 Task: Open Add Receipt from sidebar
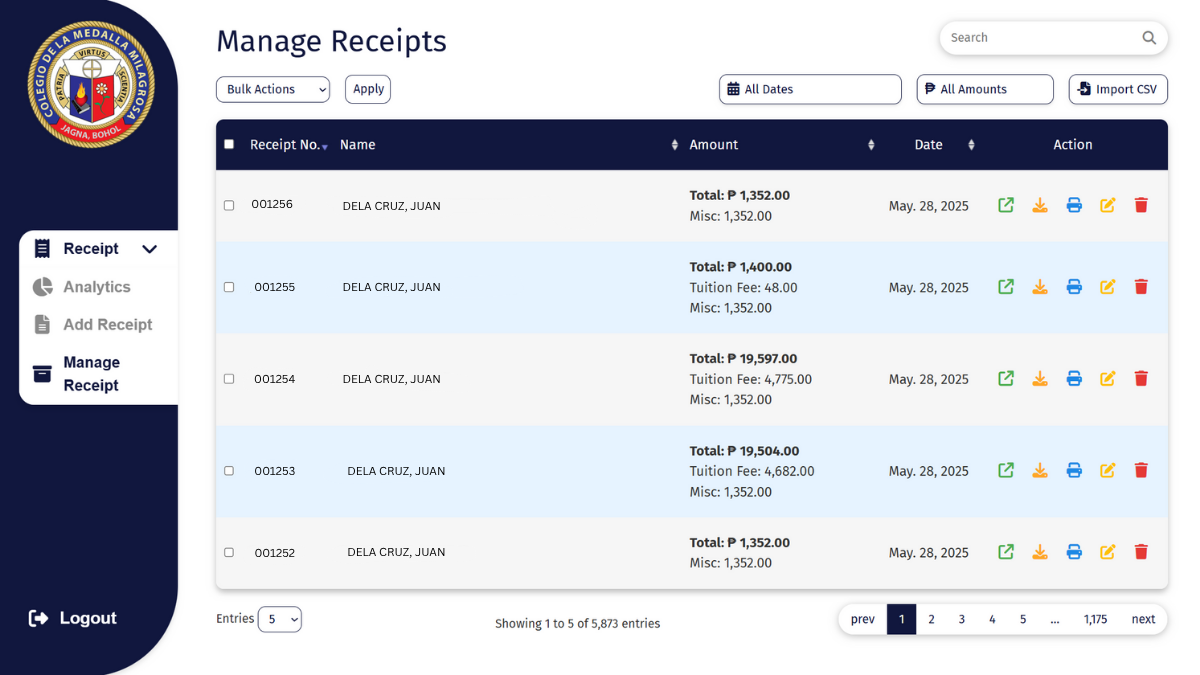click(x=107, y=325)
